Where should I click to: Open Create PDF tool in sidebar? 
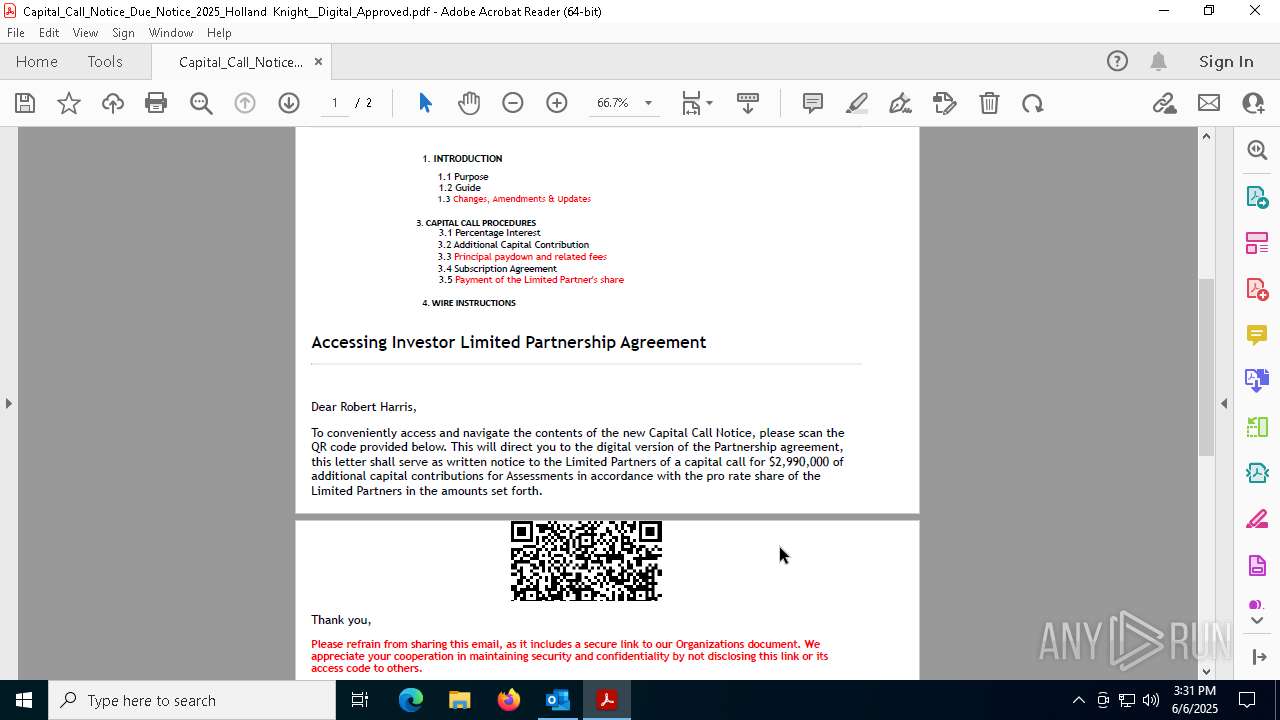1257,289
